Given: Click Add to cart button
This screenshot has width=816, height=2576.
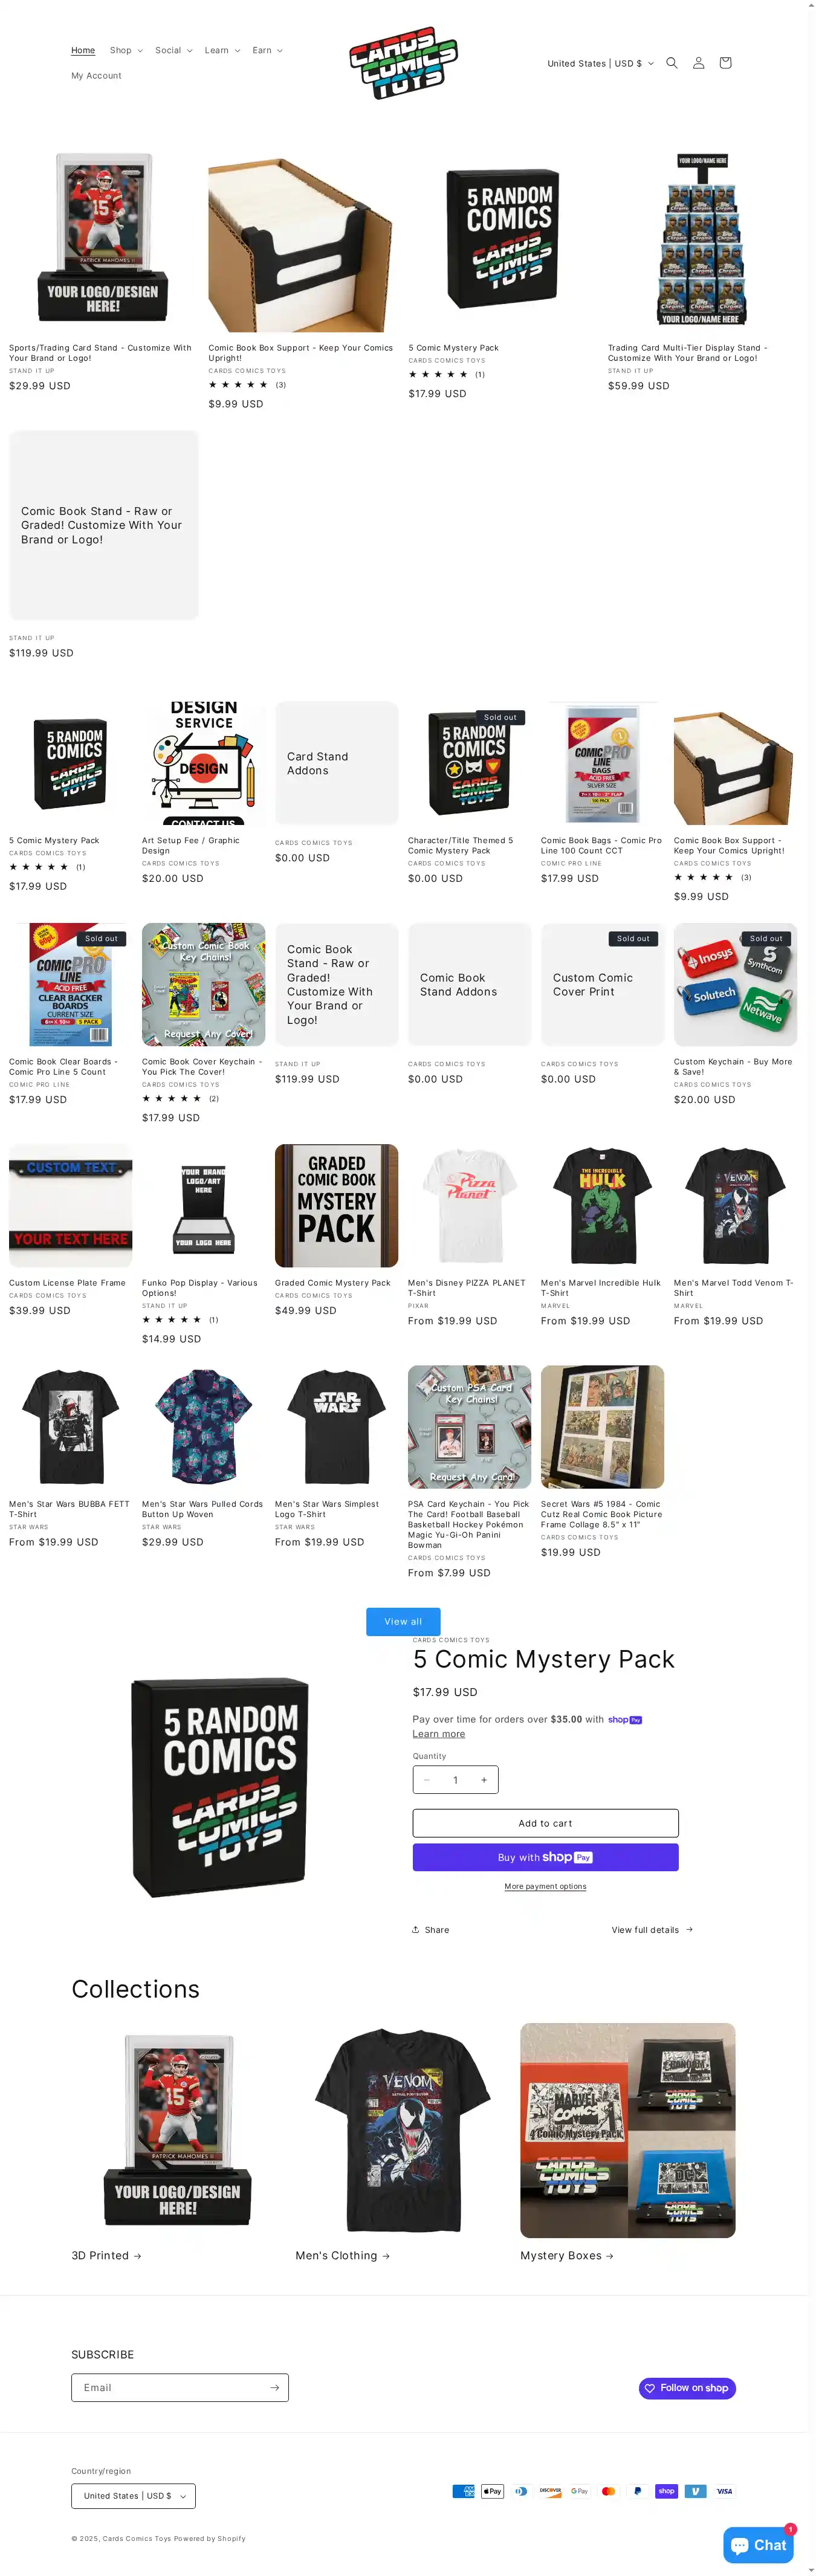Looking at the screenshot, I should pyautogui.click(x=545, y=1823).
